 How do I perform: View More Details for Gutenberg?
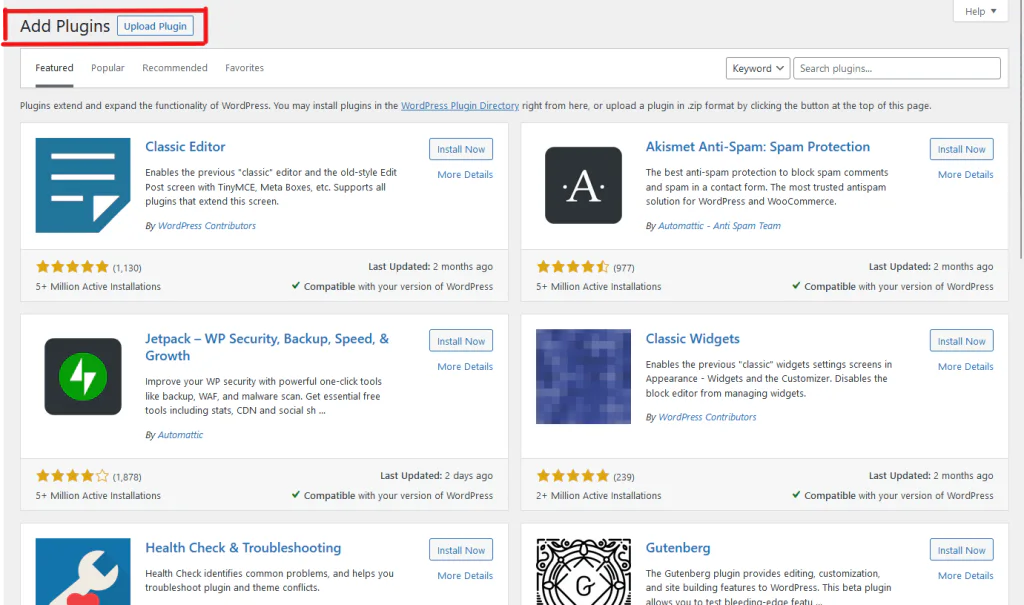tap(965, 576)
